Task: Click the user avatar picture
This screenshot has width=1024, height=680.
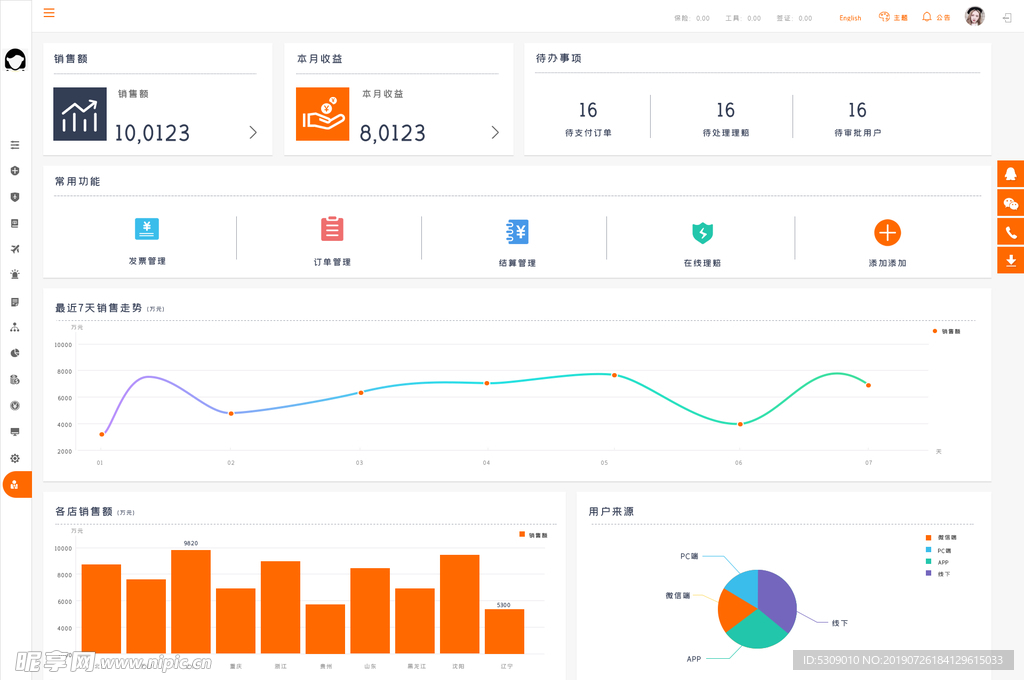Action: pyautogui.click(x=974, y=17)
